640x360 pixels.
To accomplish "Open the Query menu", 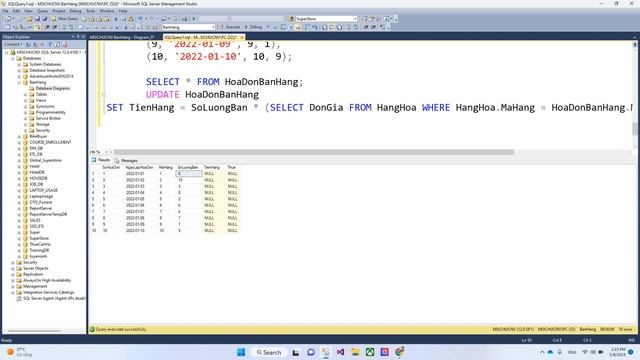I will point(42,11).
